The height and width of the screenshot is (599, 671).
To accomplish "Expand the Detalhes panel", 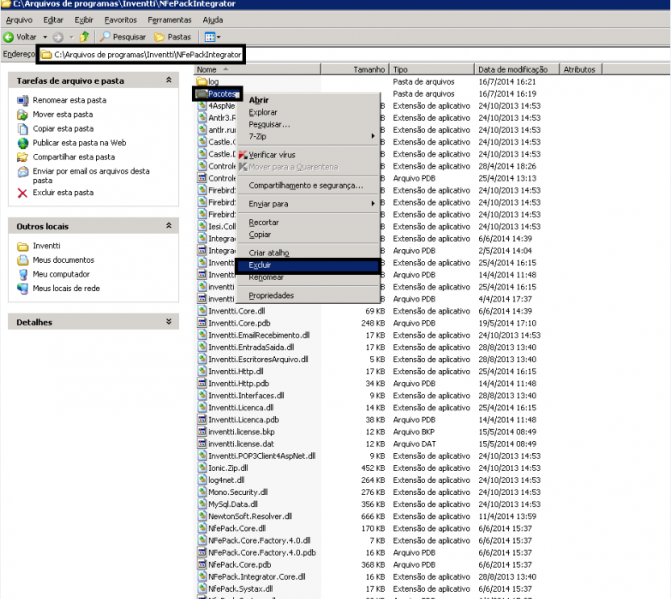I will tap(170, 322).
